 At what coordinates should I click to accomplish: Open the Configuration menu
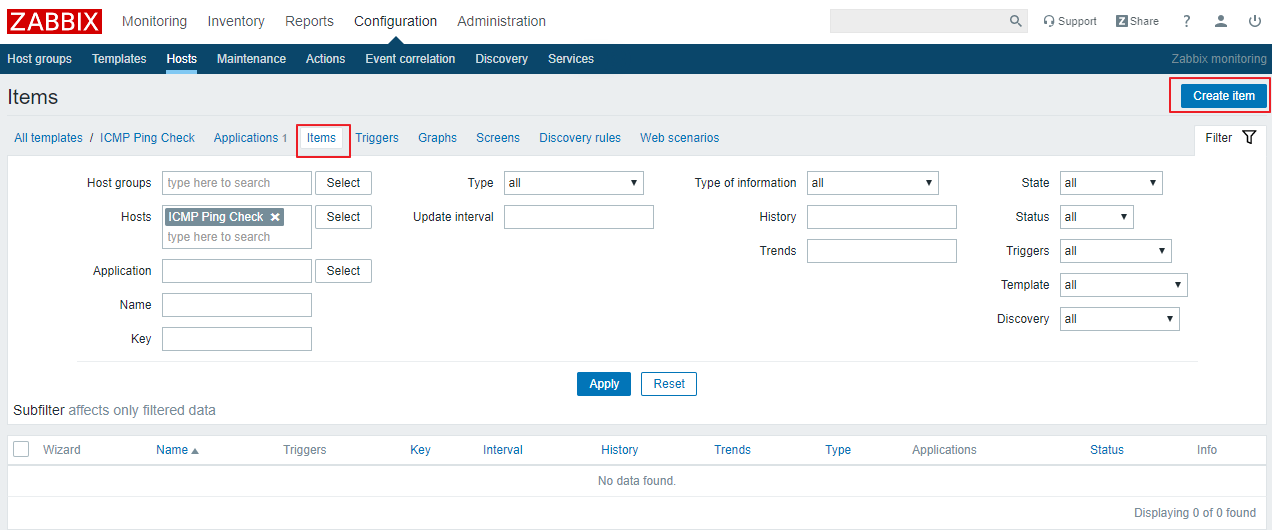pos(395,21)
